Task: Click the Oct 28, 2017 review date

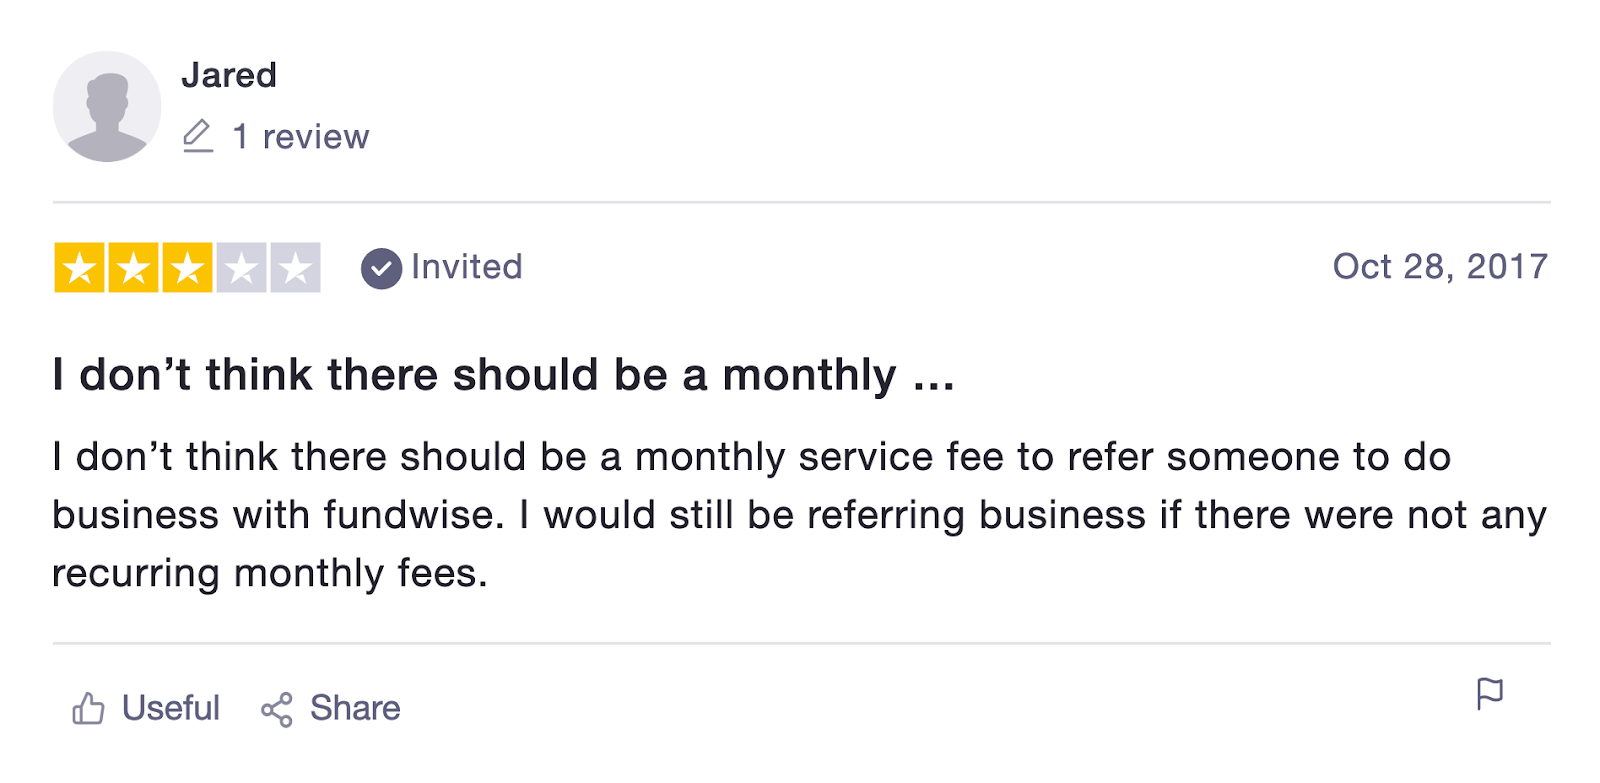Action: coord(1439,267)
